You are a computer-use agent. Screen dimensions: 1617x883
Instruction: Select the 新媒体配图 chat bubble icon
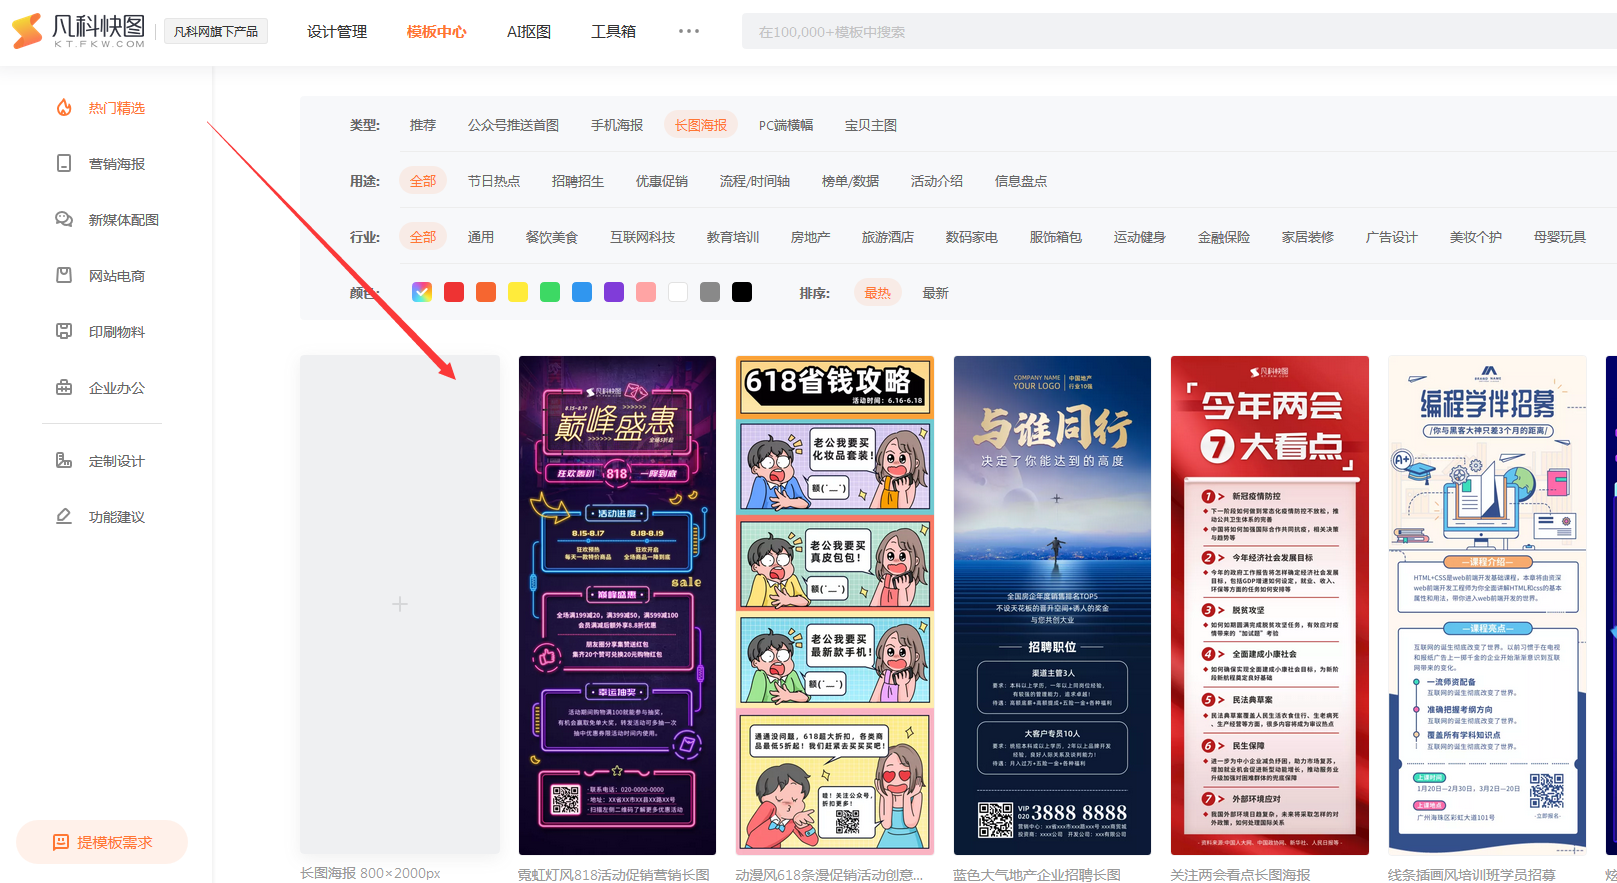point(64,220)
